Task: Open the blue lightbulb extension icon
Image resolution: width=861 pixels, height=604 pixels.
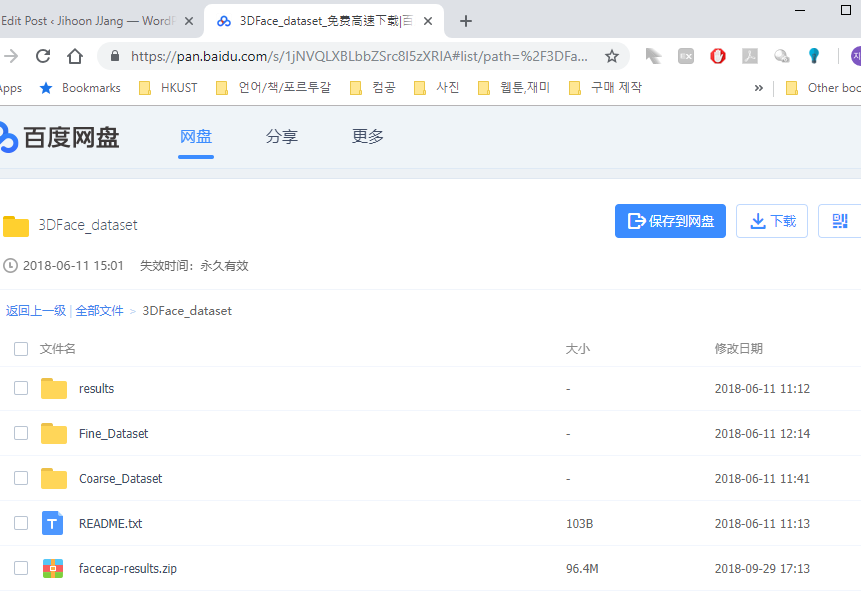Action: (x=813, y=57)
